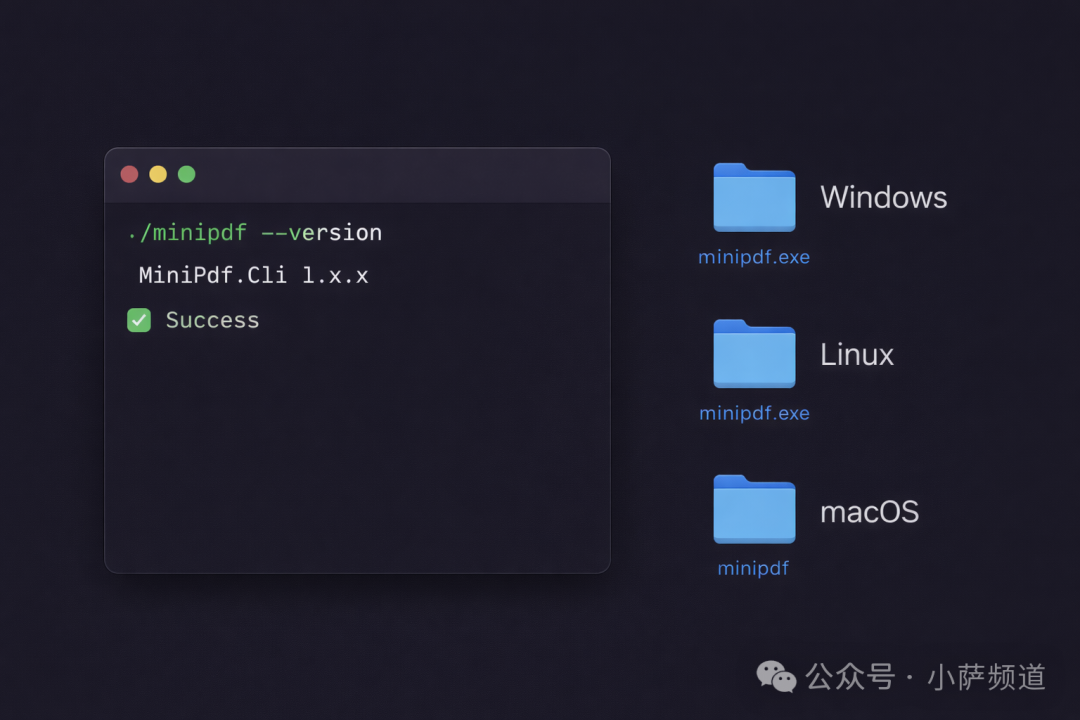Click the empty area inside terminal body
Image resolution: width=1080 pixels, height=720 pixels.
pos(357,460)
